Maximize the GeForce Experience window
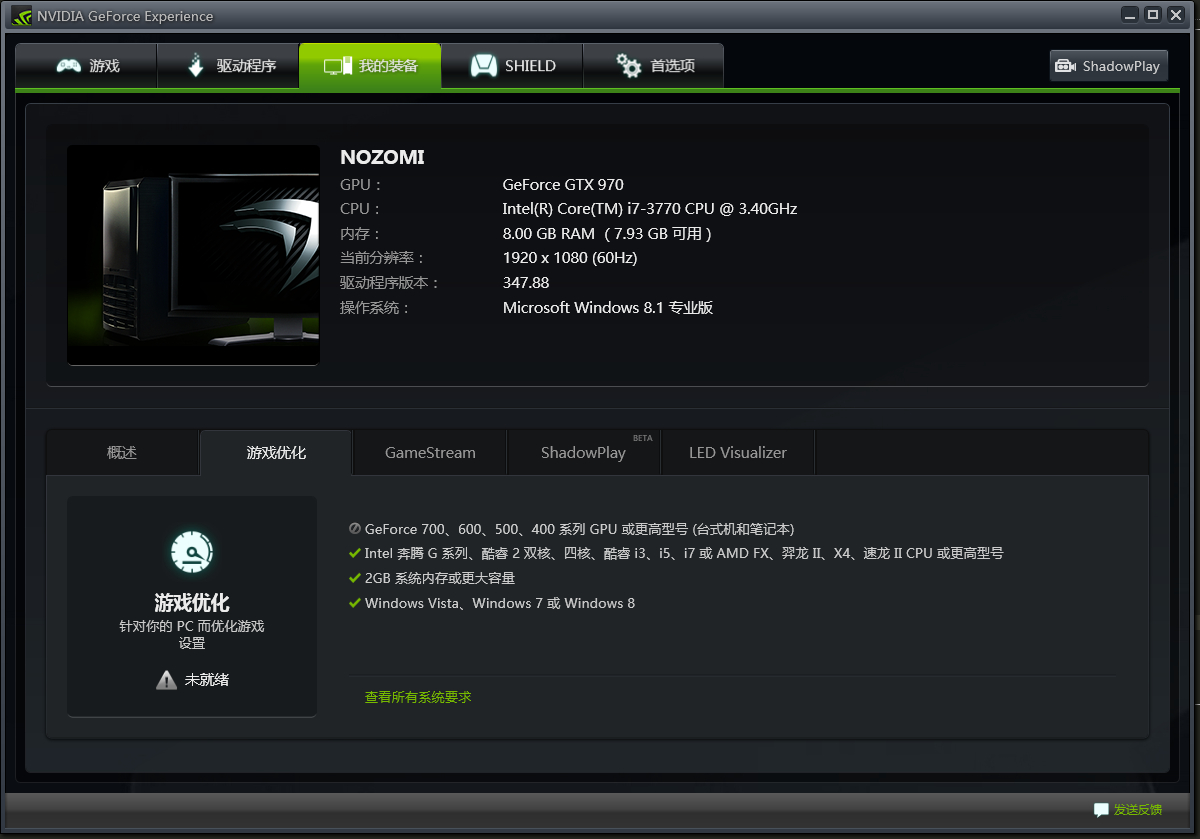 [1152, 14]
